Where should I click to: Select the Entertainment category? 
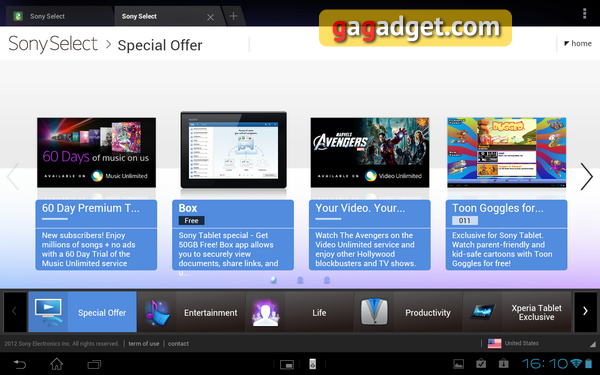point(191,312)
